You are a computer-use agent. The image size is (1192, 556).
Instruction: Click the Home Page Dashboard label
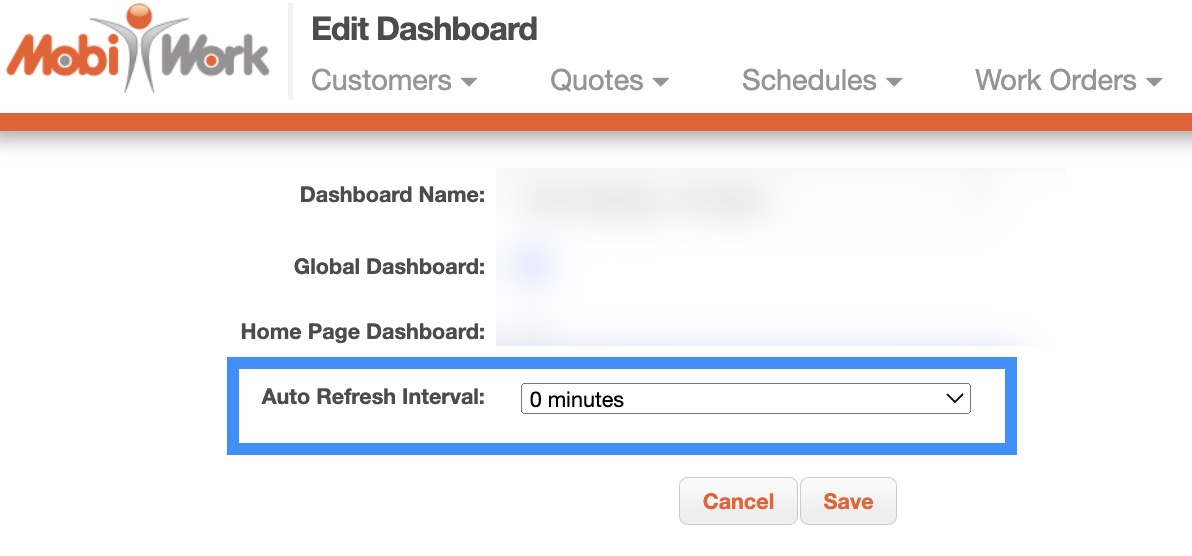(x=362, y=332)
